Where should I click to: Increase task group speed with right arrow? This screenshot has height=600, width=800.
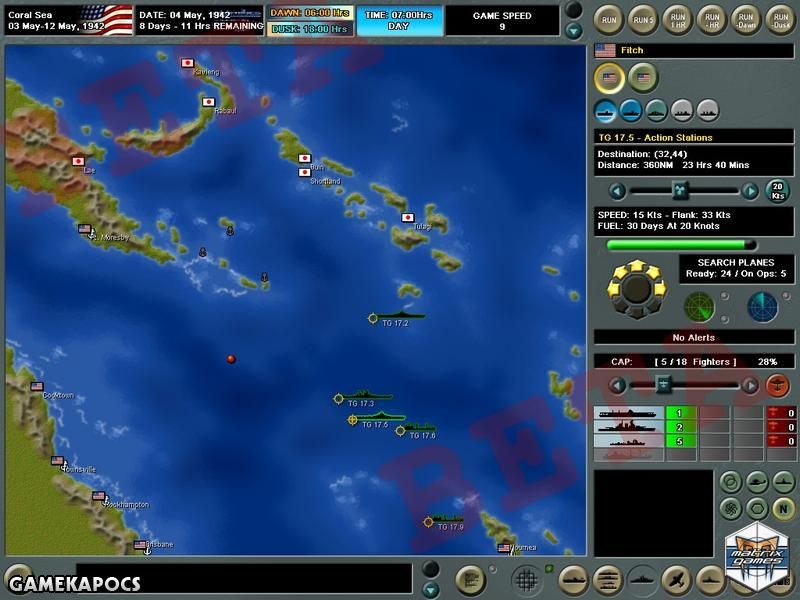tap(750, 191)
